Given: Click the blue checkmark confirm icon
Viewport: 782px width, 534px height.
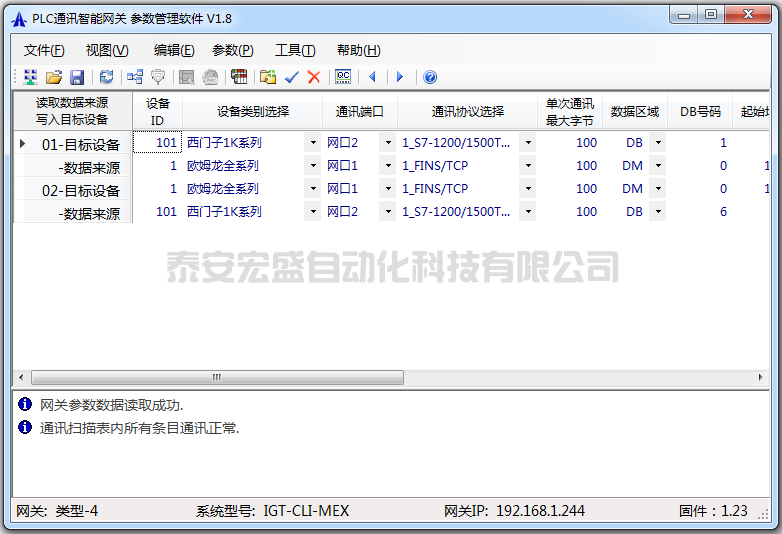Looking at the screenshot, I should pos(292,77).
